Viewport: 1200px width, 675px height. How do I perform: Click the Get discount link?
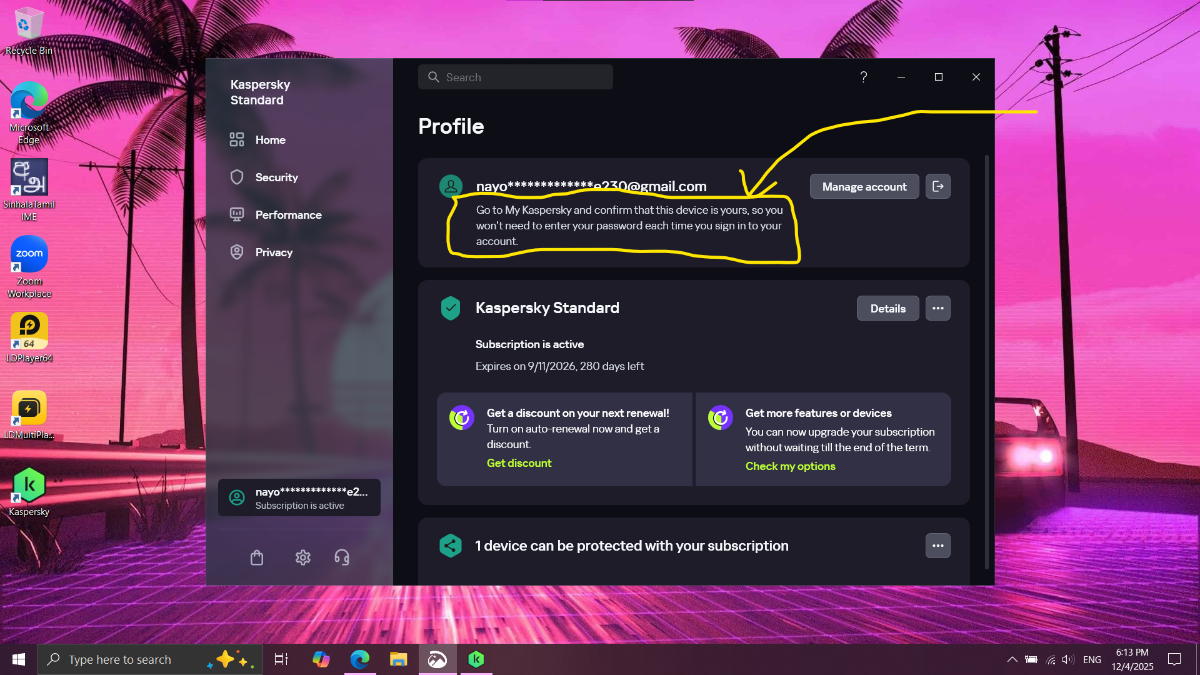click(519, 463)
